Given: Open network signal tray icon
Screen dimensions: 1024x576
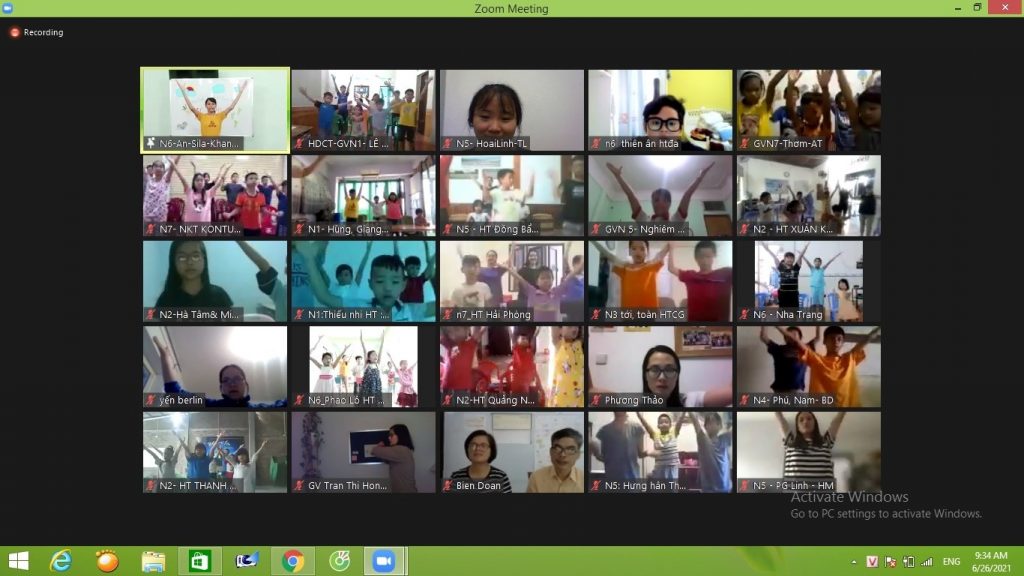Looking at the screenshot, I should [927, 562].
